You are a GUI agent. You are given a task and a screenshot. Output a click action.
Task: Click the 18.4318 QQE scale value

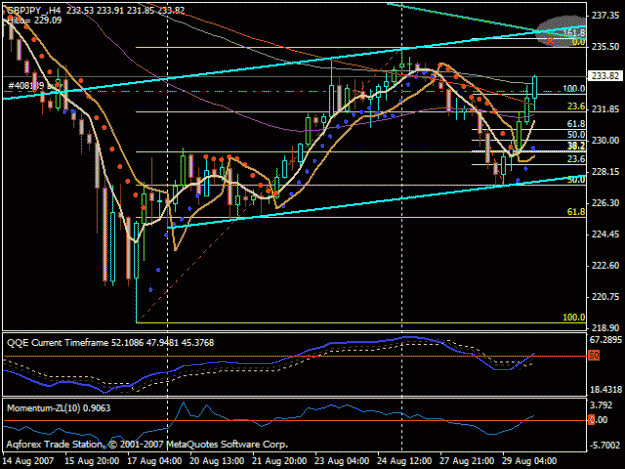pyautogui.click(x=605, y=390)
